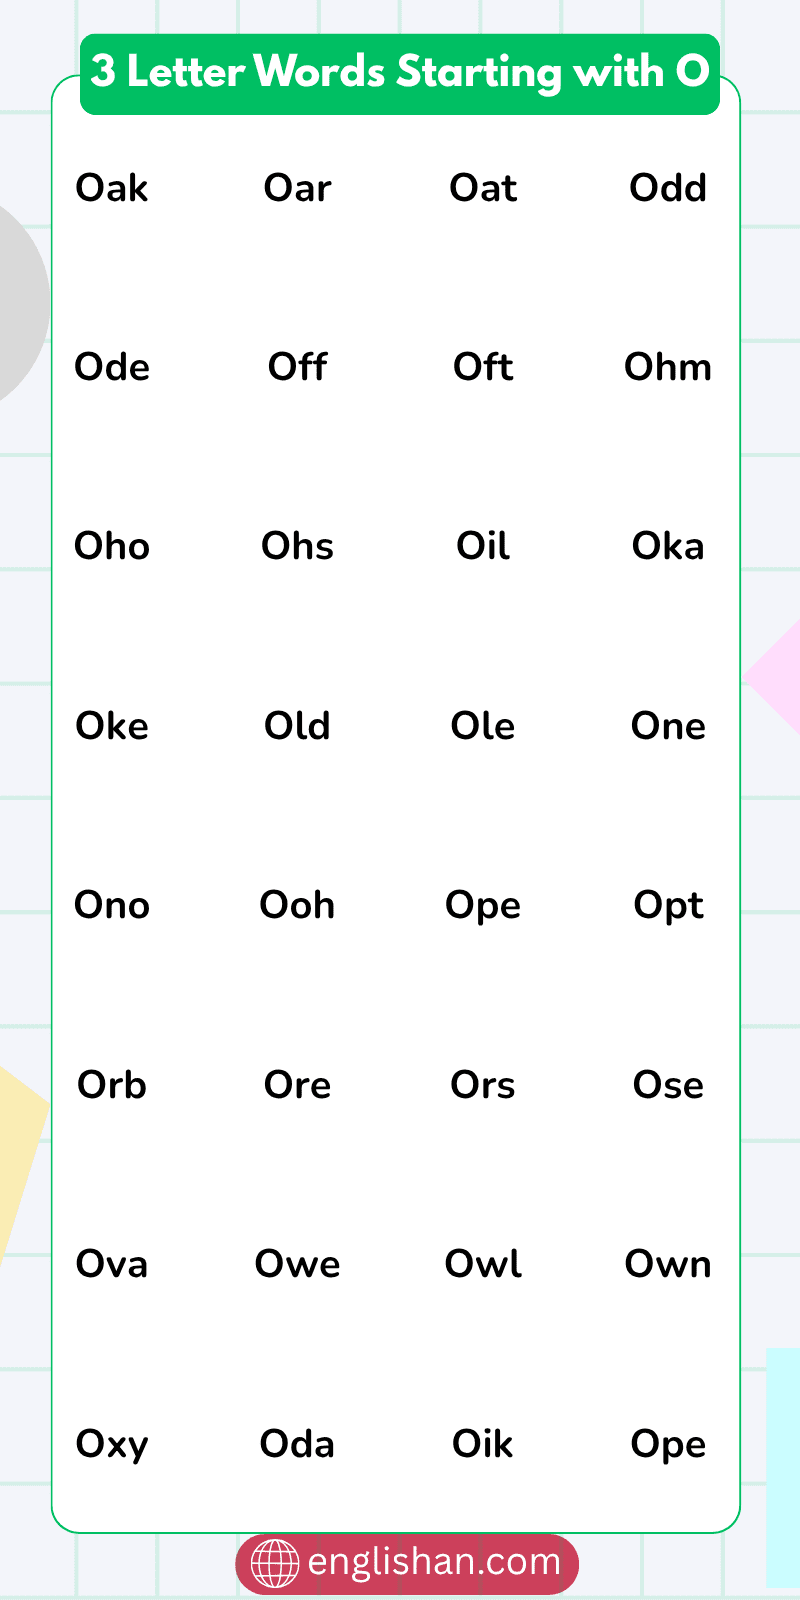Viewport: 800px width, 1600px height.
Task: Click the green title banner heading
Action: (x=400, y=73)
